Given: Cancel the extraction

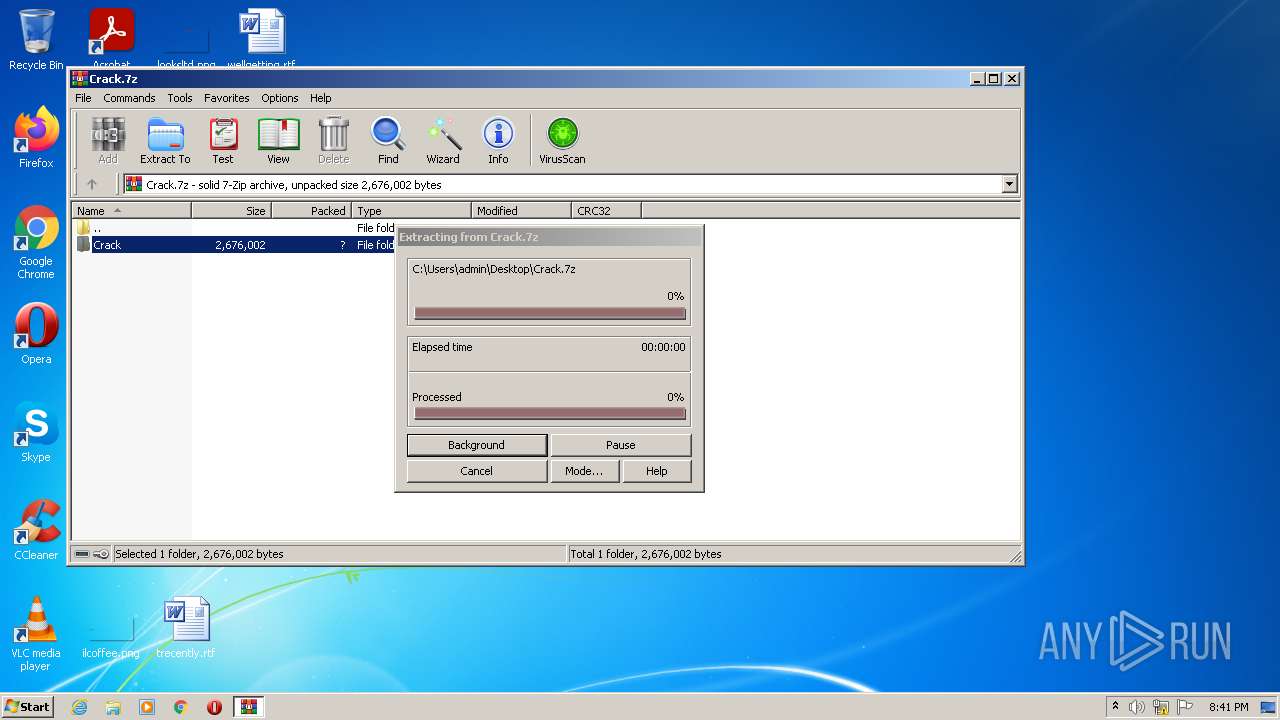Looking at the screenshot, I should click(477, 471).
